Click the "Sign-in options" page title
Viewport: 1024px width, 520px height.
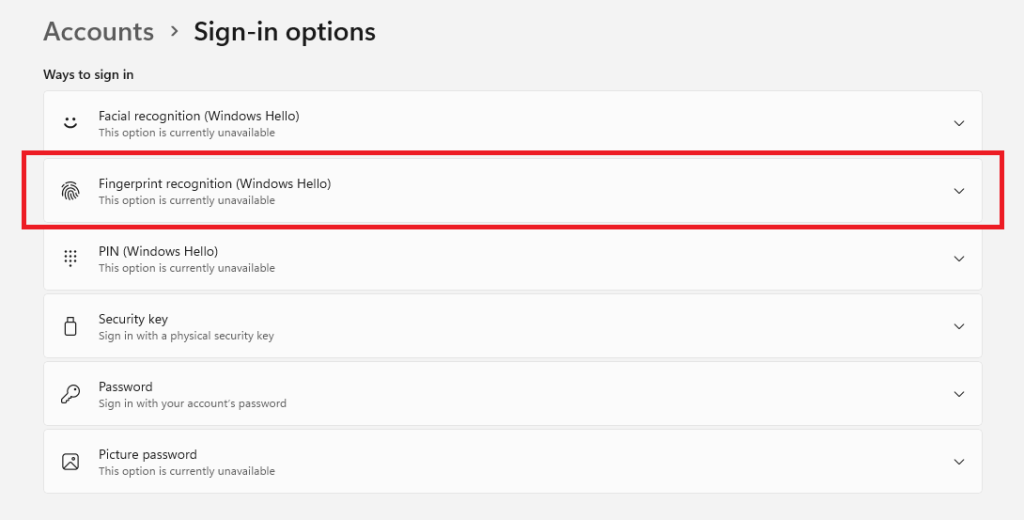284,32
